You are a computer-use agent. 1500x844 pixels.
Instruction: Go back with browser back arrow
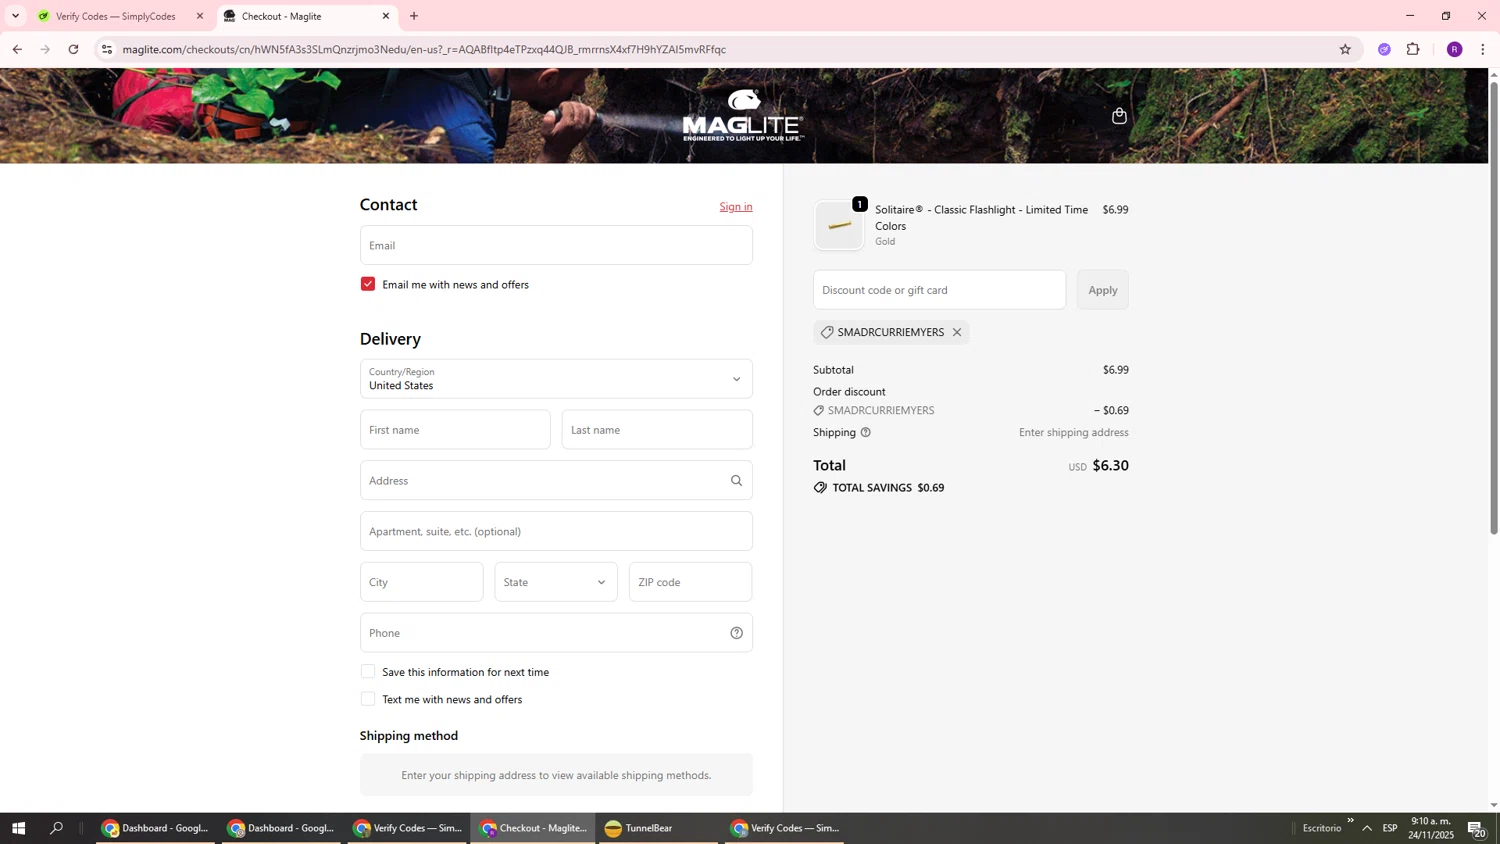pyautogui.click(x=17, y=49)
